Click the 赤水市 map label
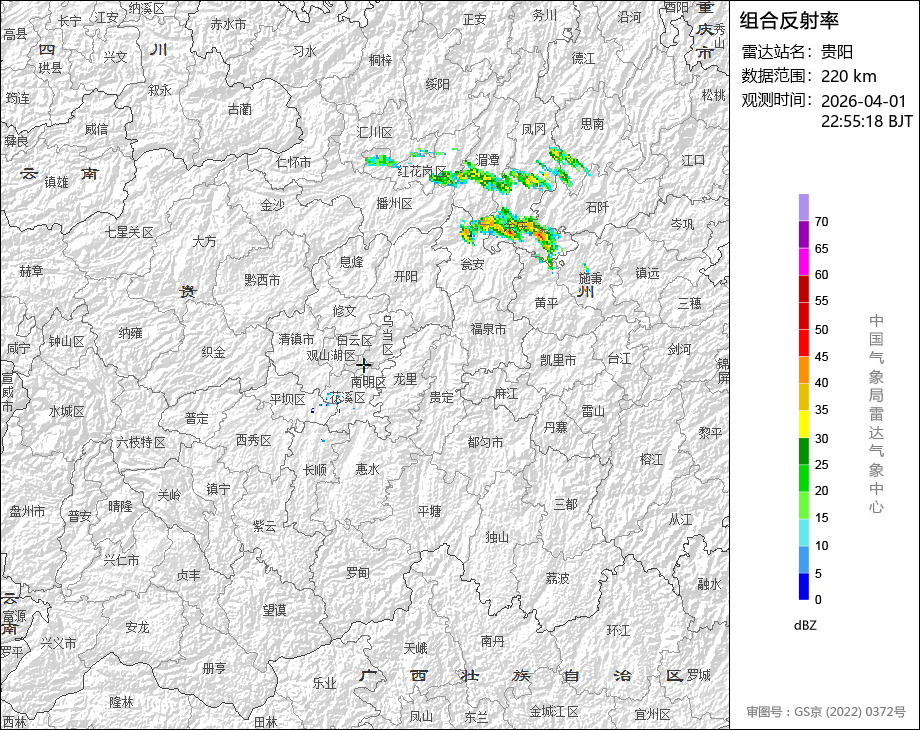Screen dimensions: 920x730 tap(228, 25)
